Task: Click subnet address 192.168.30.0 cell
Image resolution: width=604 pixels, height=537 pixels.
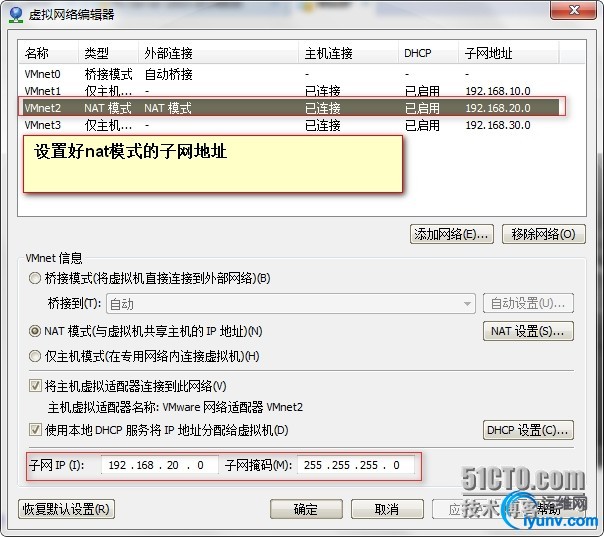Action: [498, 125]
